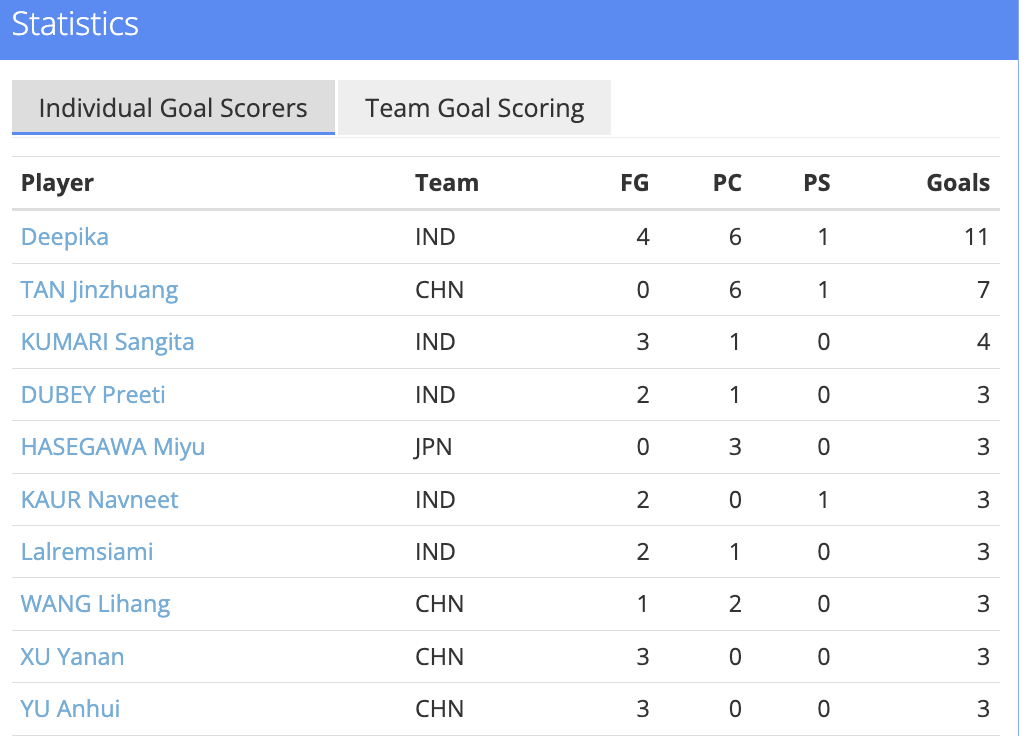
Task: Open Deepika's player profile link
Action: pyautogui.click(x=65, y=237)
